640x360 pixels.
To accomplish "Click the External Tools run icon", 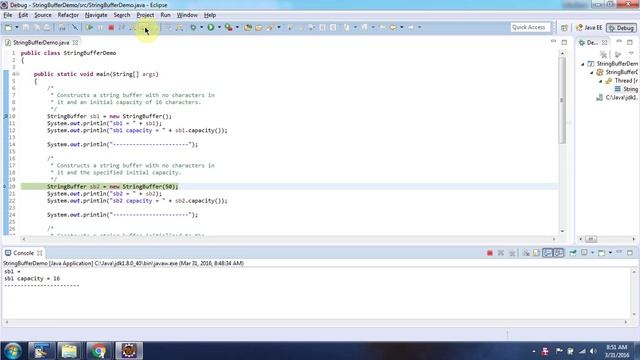I will point(229,27).
